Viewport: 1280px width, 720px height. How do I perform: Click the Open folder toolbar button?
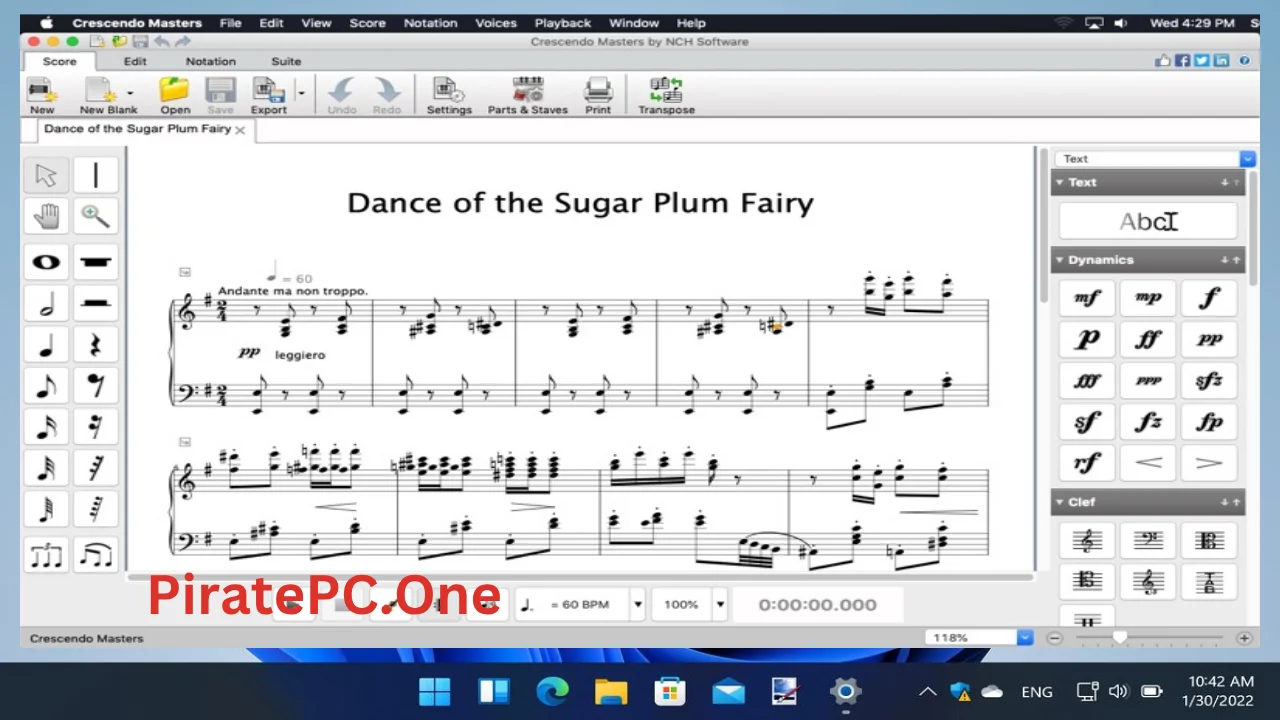pos(175,96)
